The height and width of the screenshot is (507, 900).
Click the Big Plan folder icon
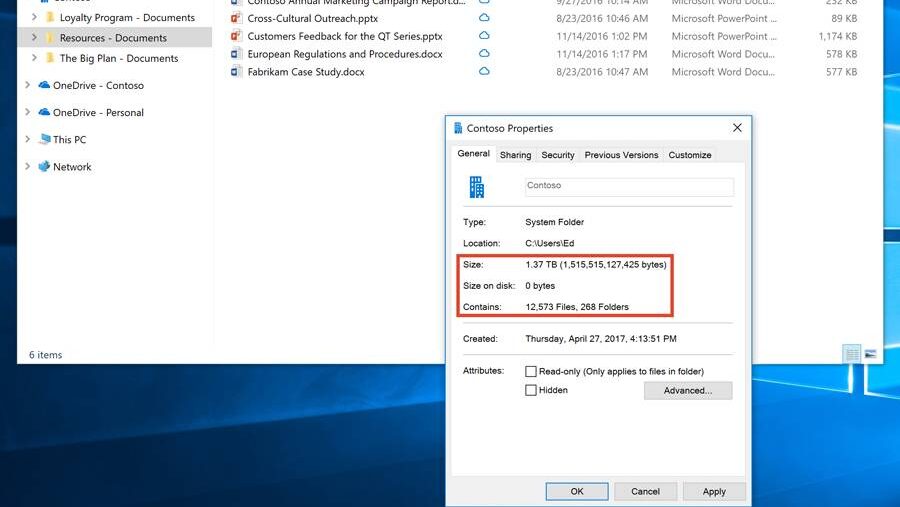51,58
